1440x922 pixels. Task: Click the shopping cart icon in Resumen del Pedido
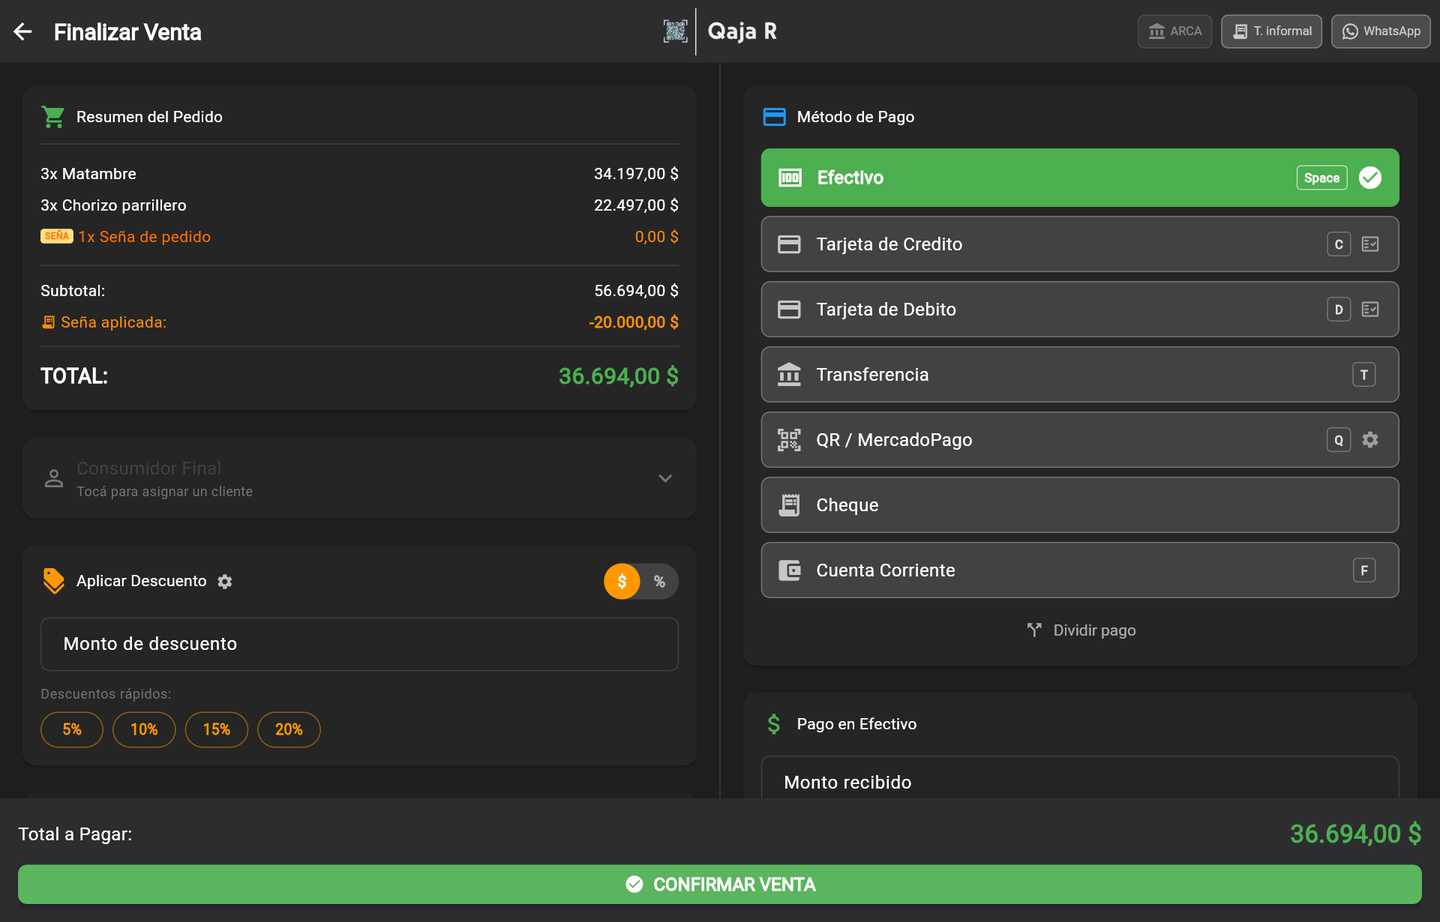[53, 117]
